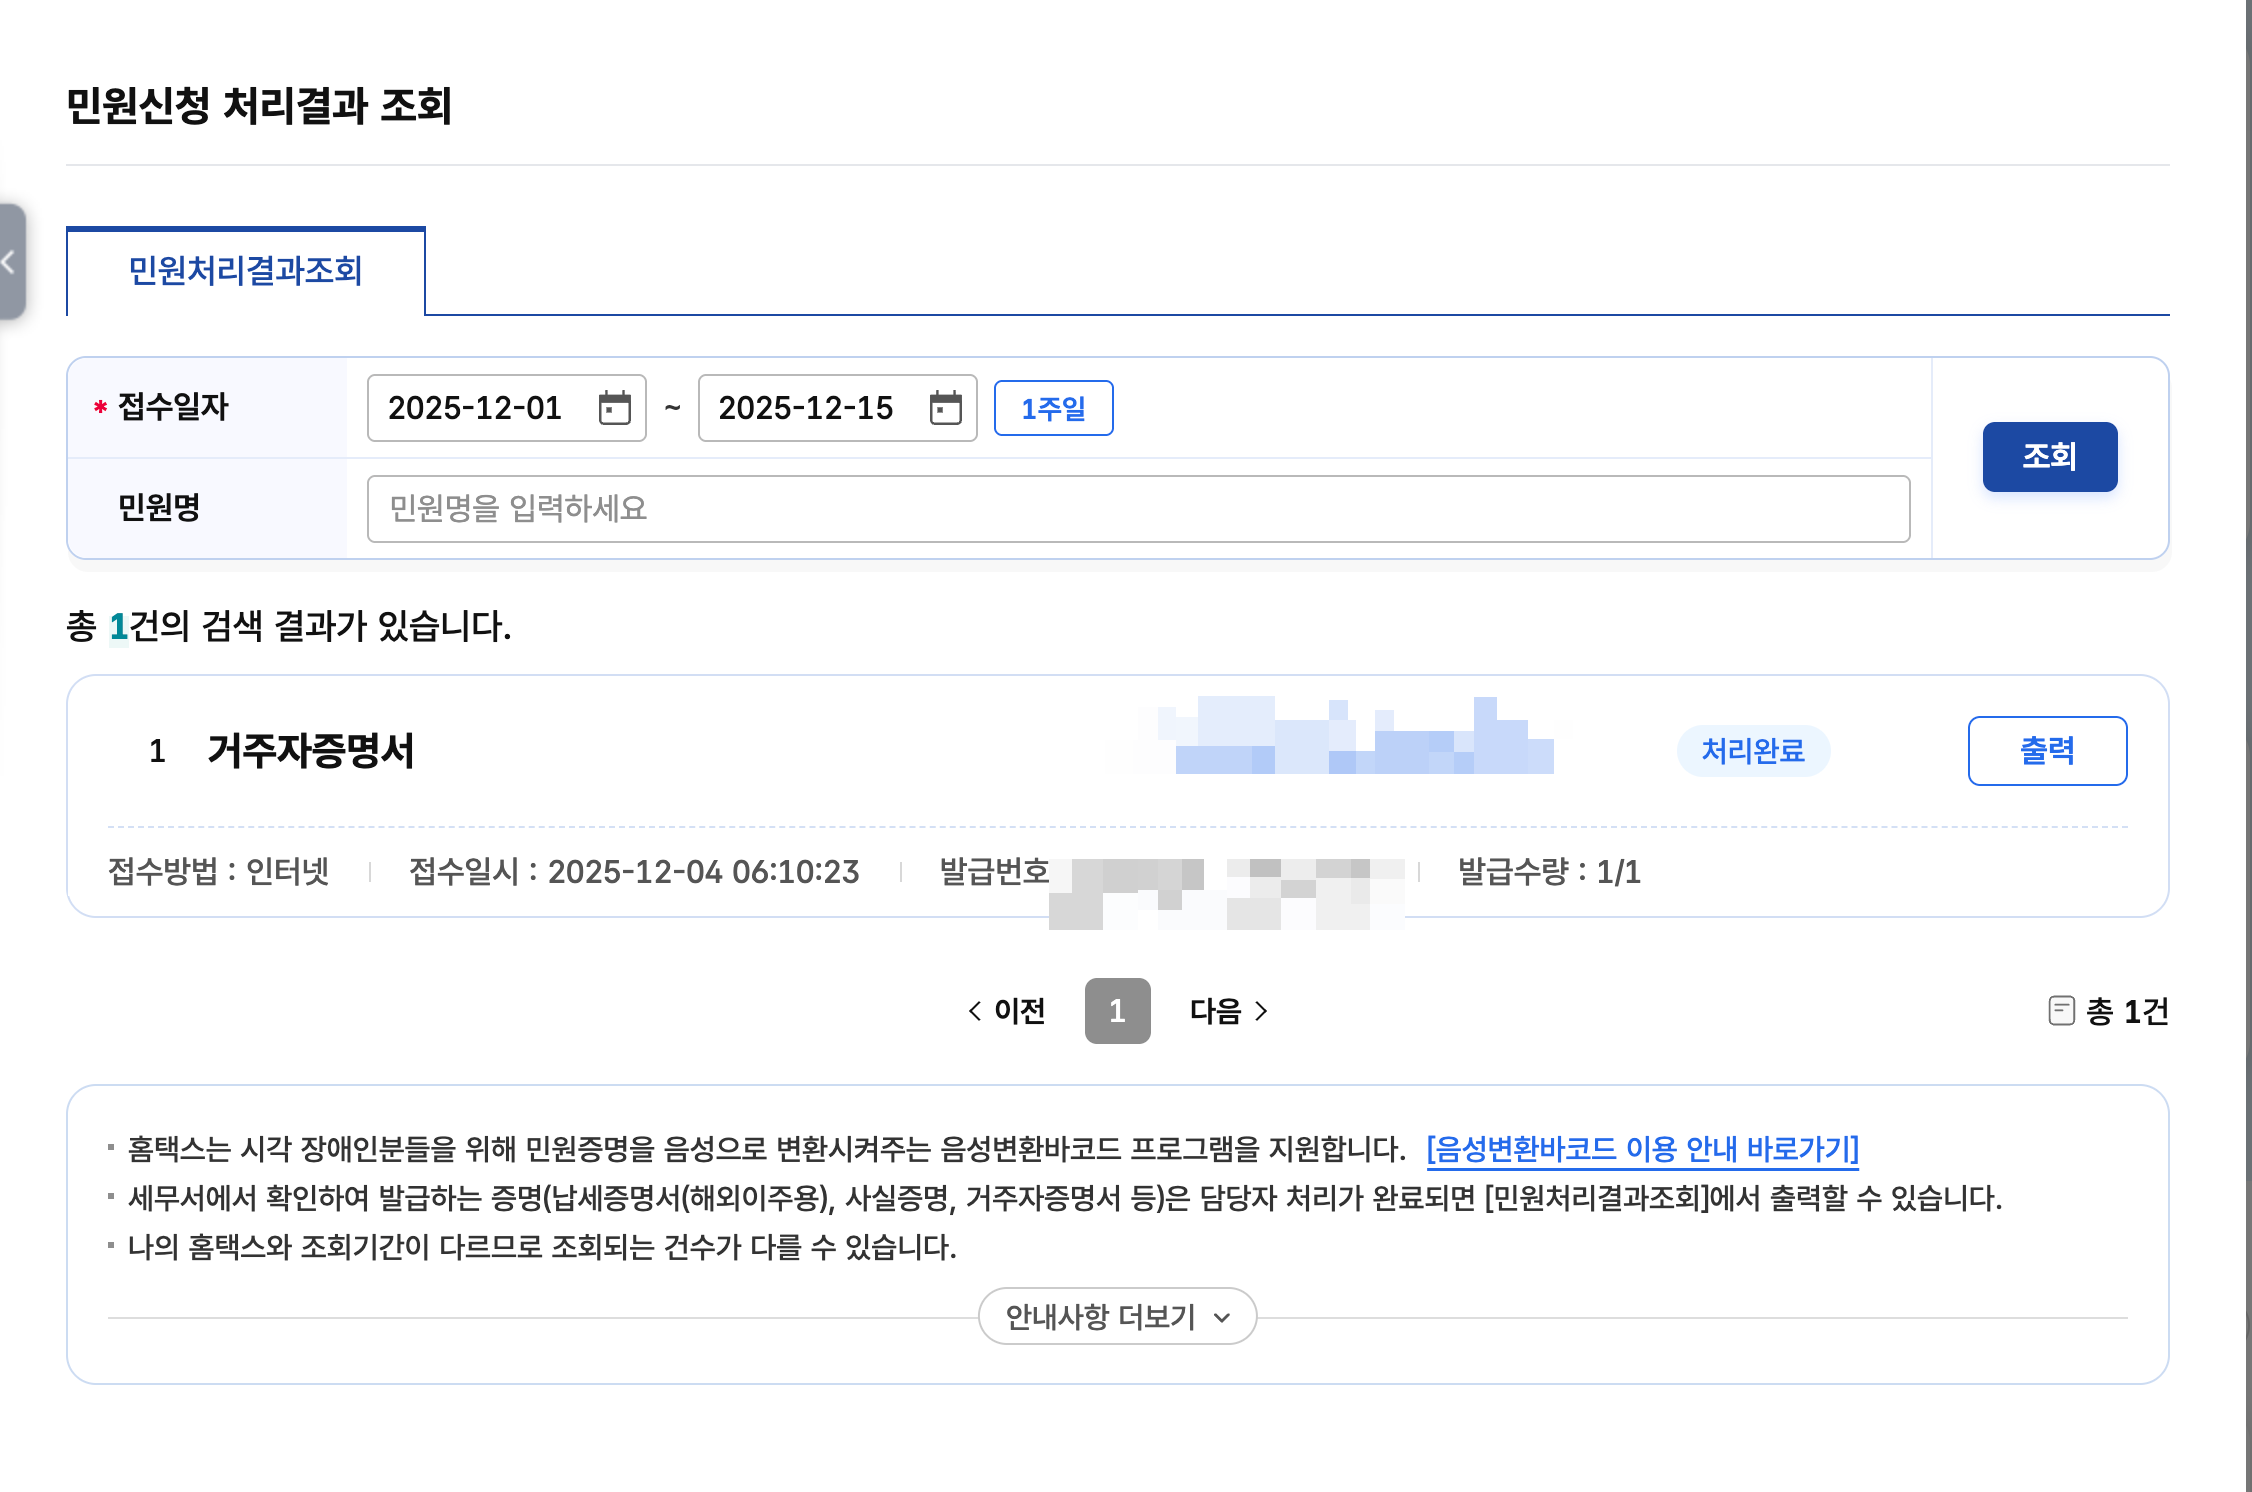Click the end date field 2025-12-15
This screenshot has height=1492, width=2252.
tap(806, 408)
